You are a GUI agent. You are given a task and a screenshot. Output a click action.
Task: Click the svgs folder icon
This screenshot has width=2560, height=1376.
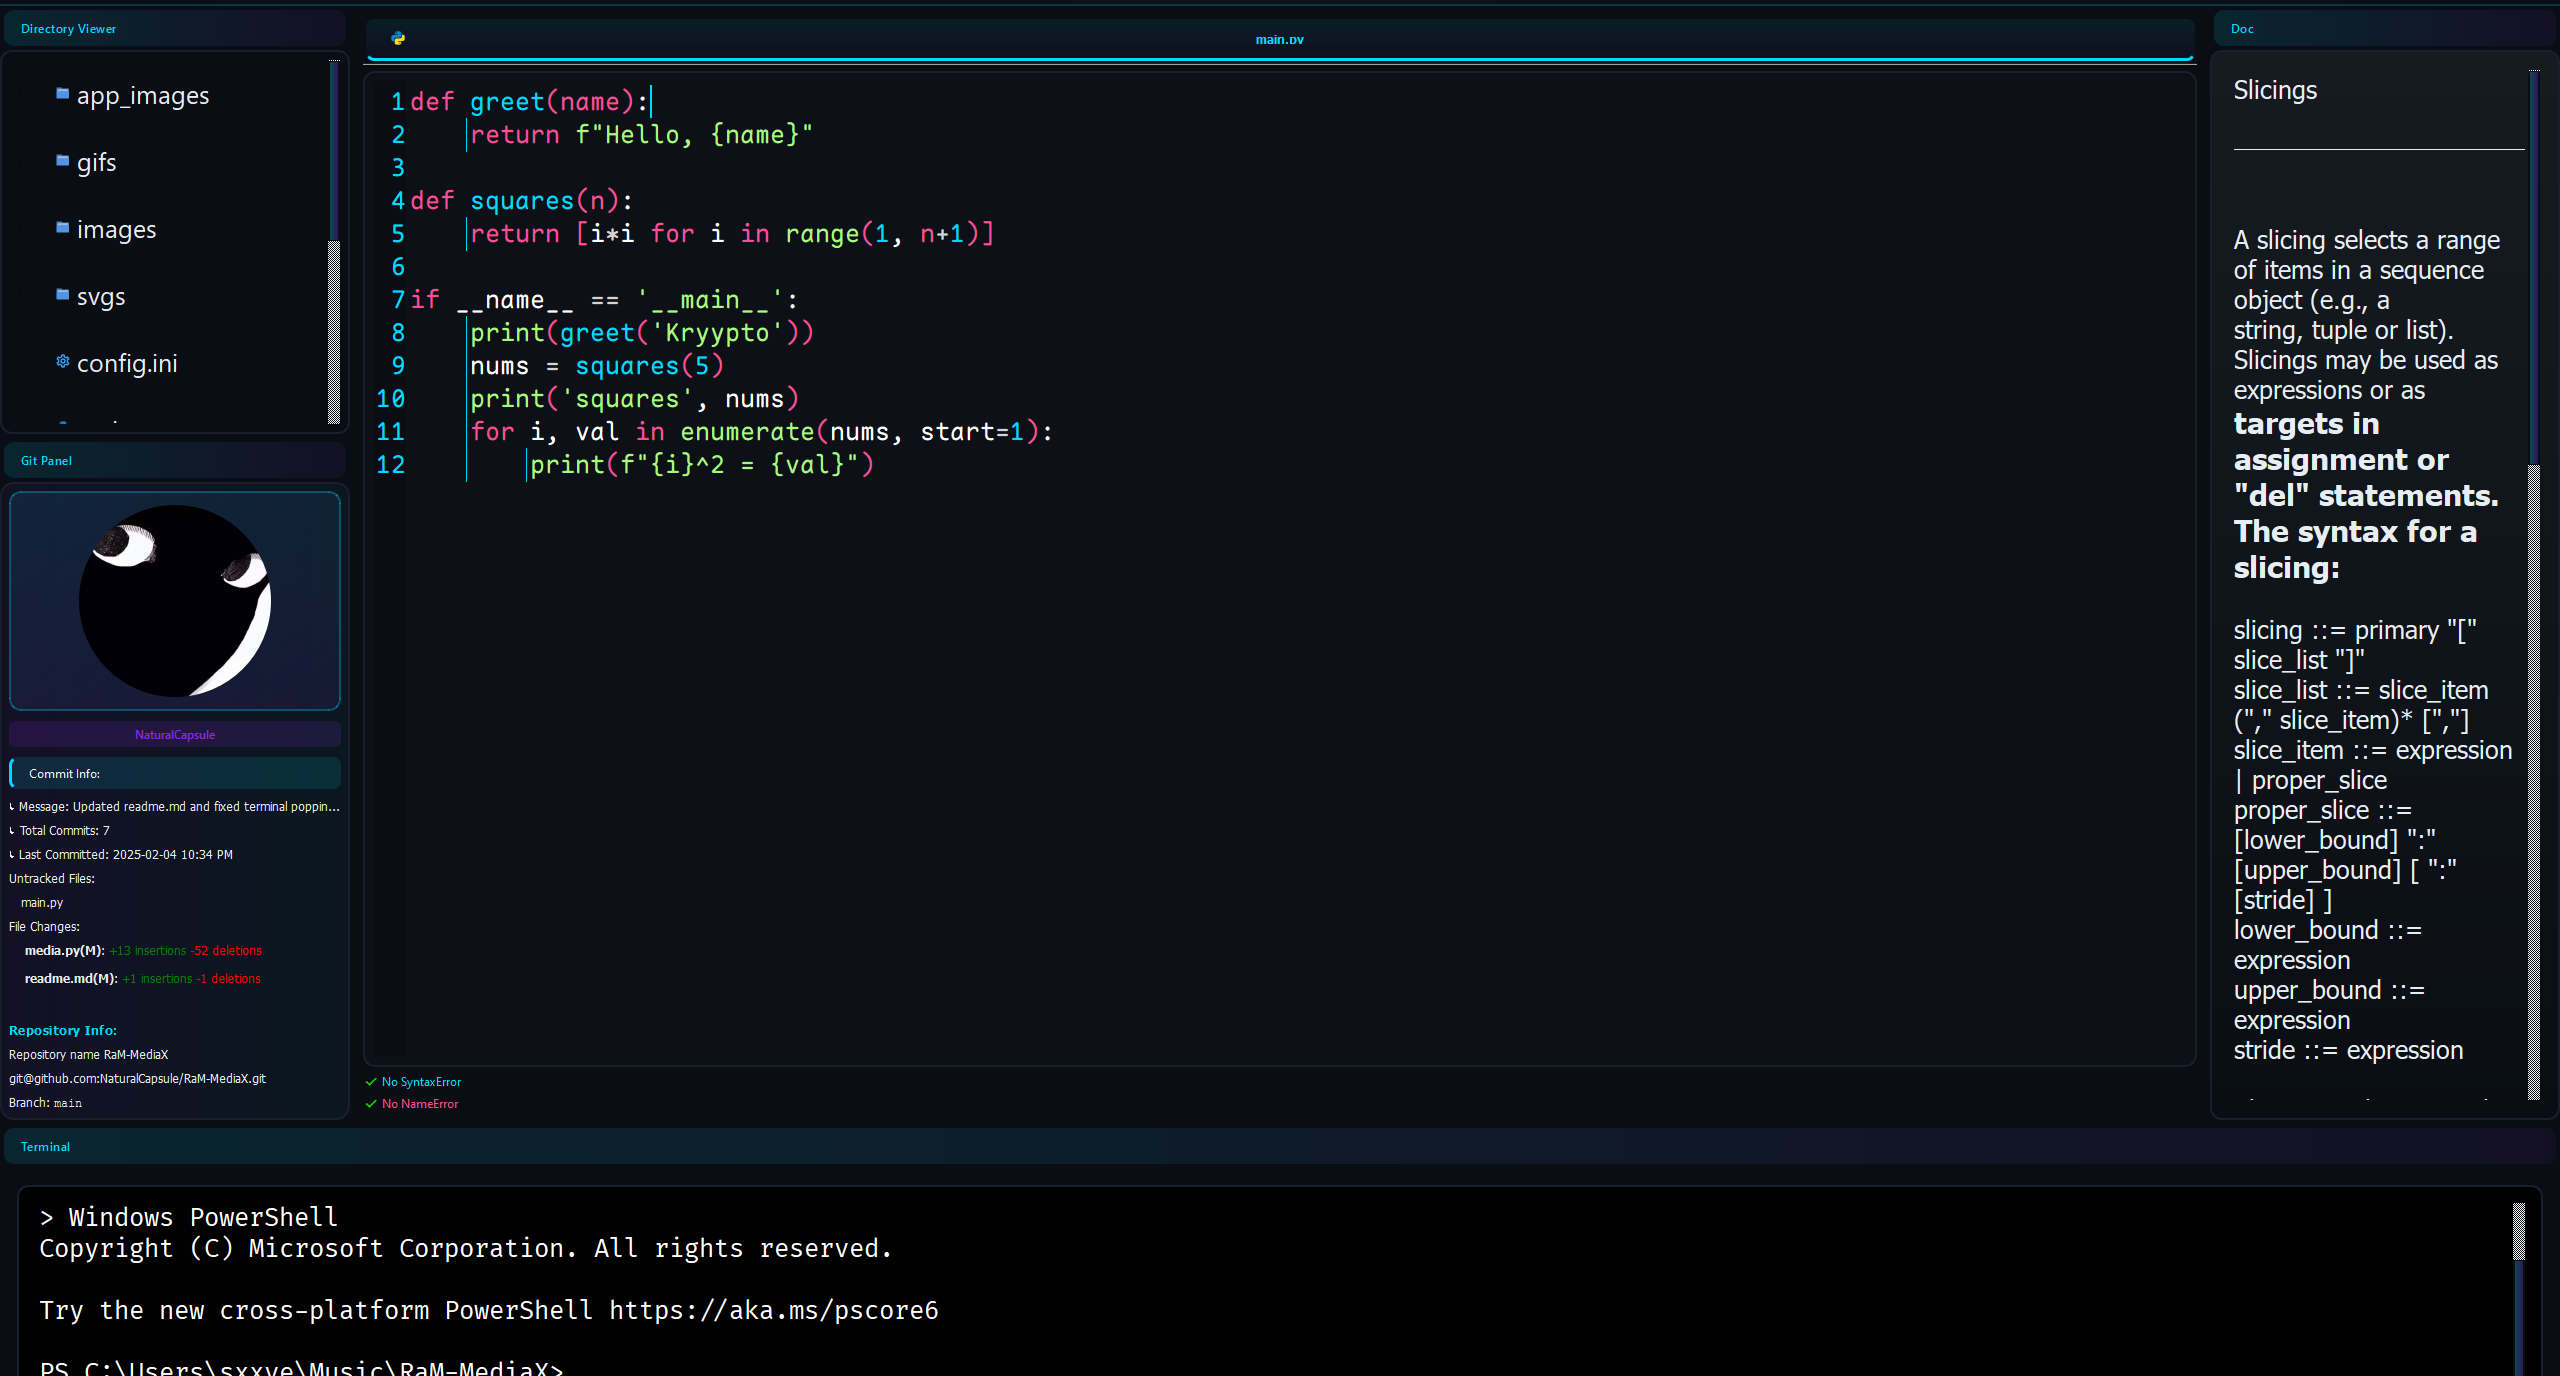coord(63,295)
